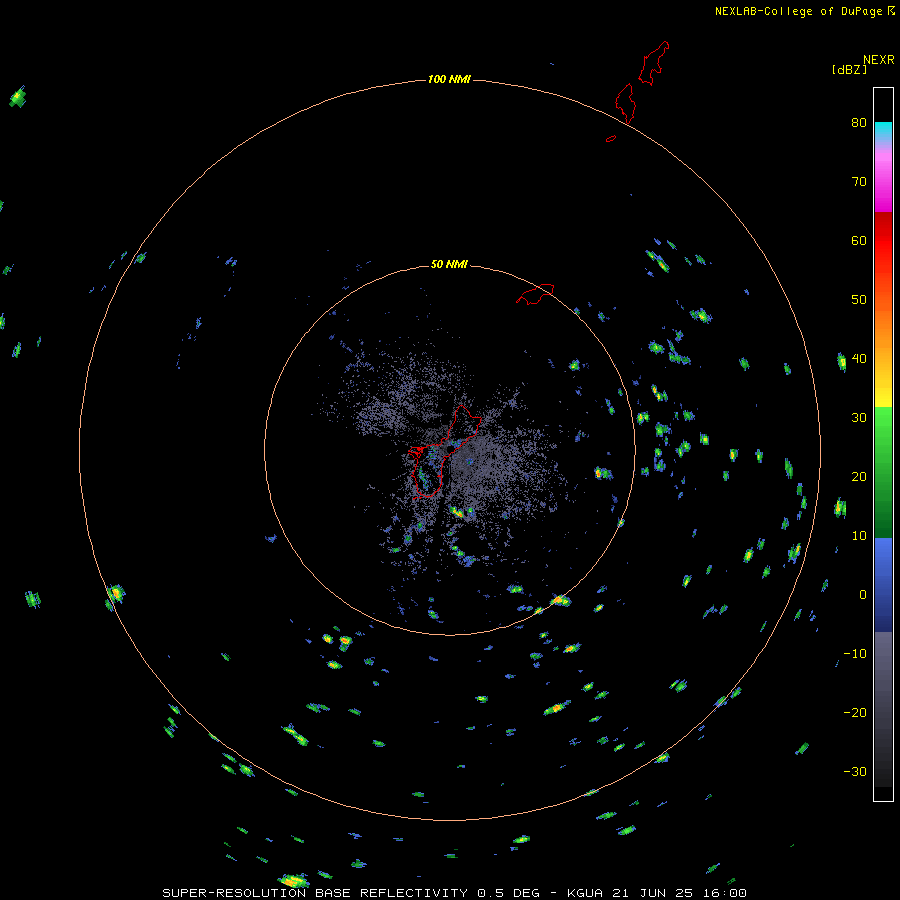This screenshot has width=900, height=900.
Task: Click the 21 JUN 25 date in caption
Action: click(x=653, y=893)
